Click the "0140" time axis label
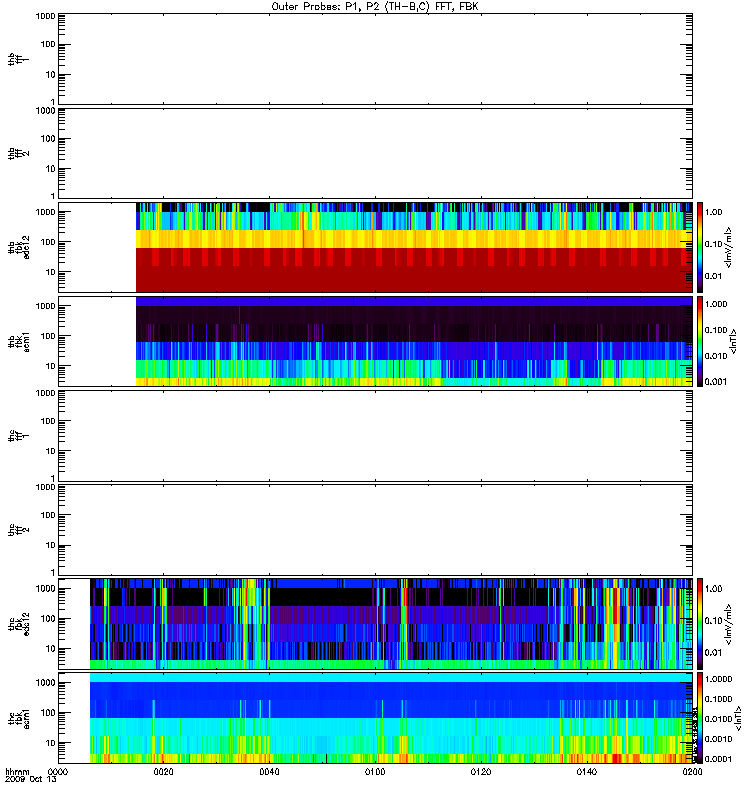 pos(587,772)
